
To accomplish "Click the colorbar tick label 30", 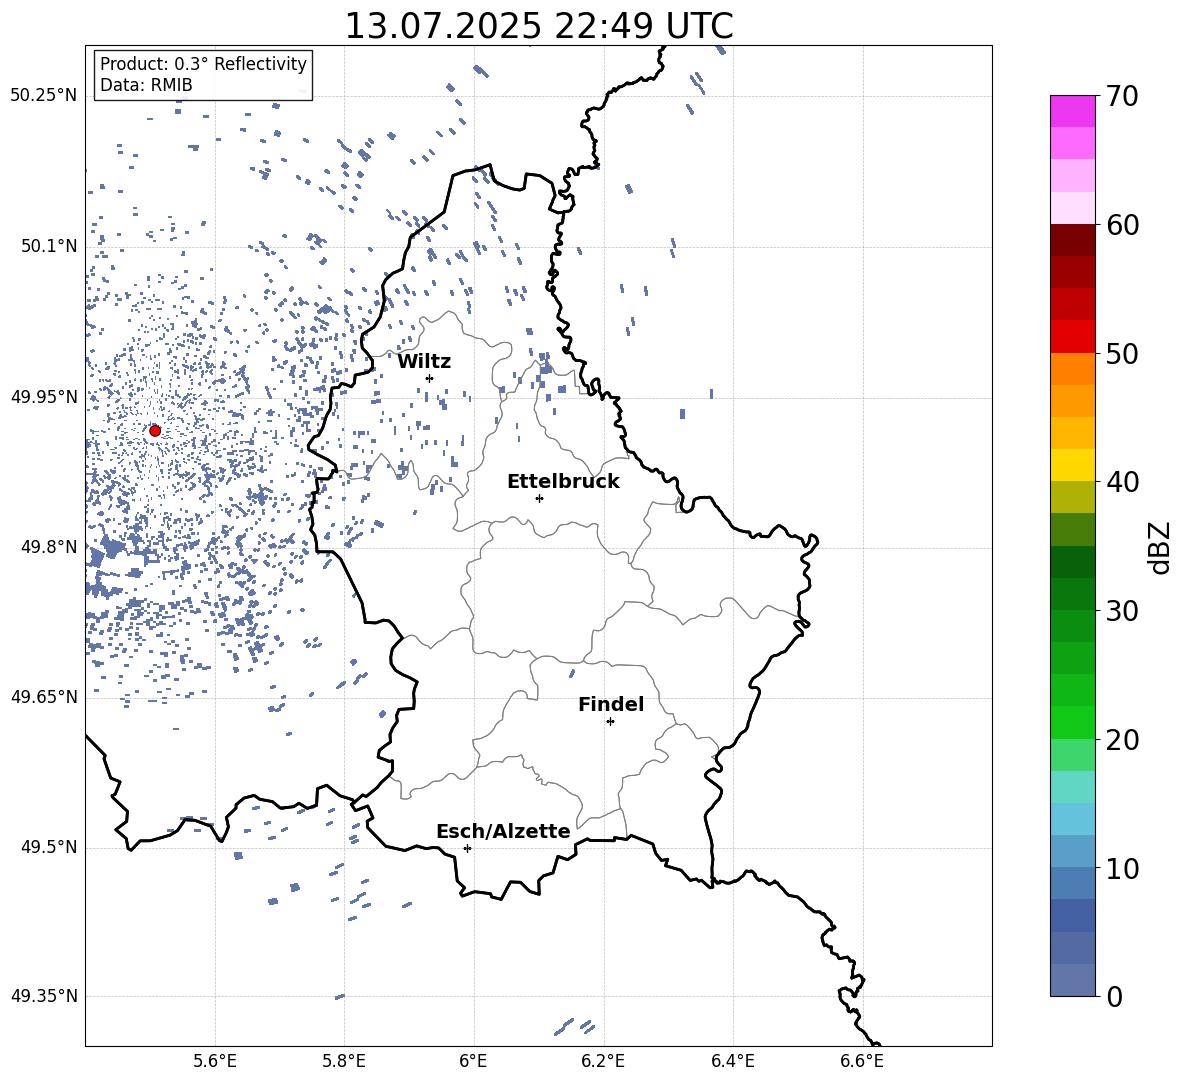I will tap(1122, 611).
